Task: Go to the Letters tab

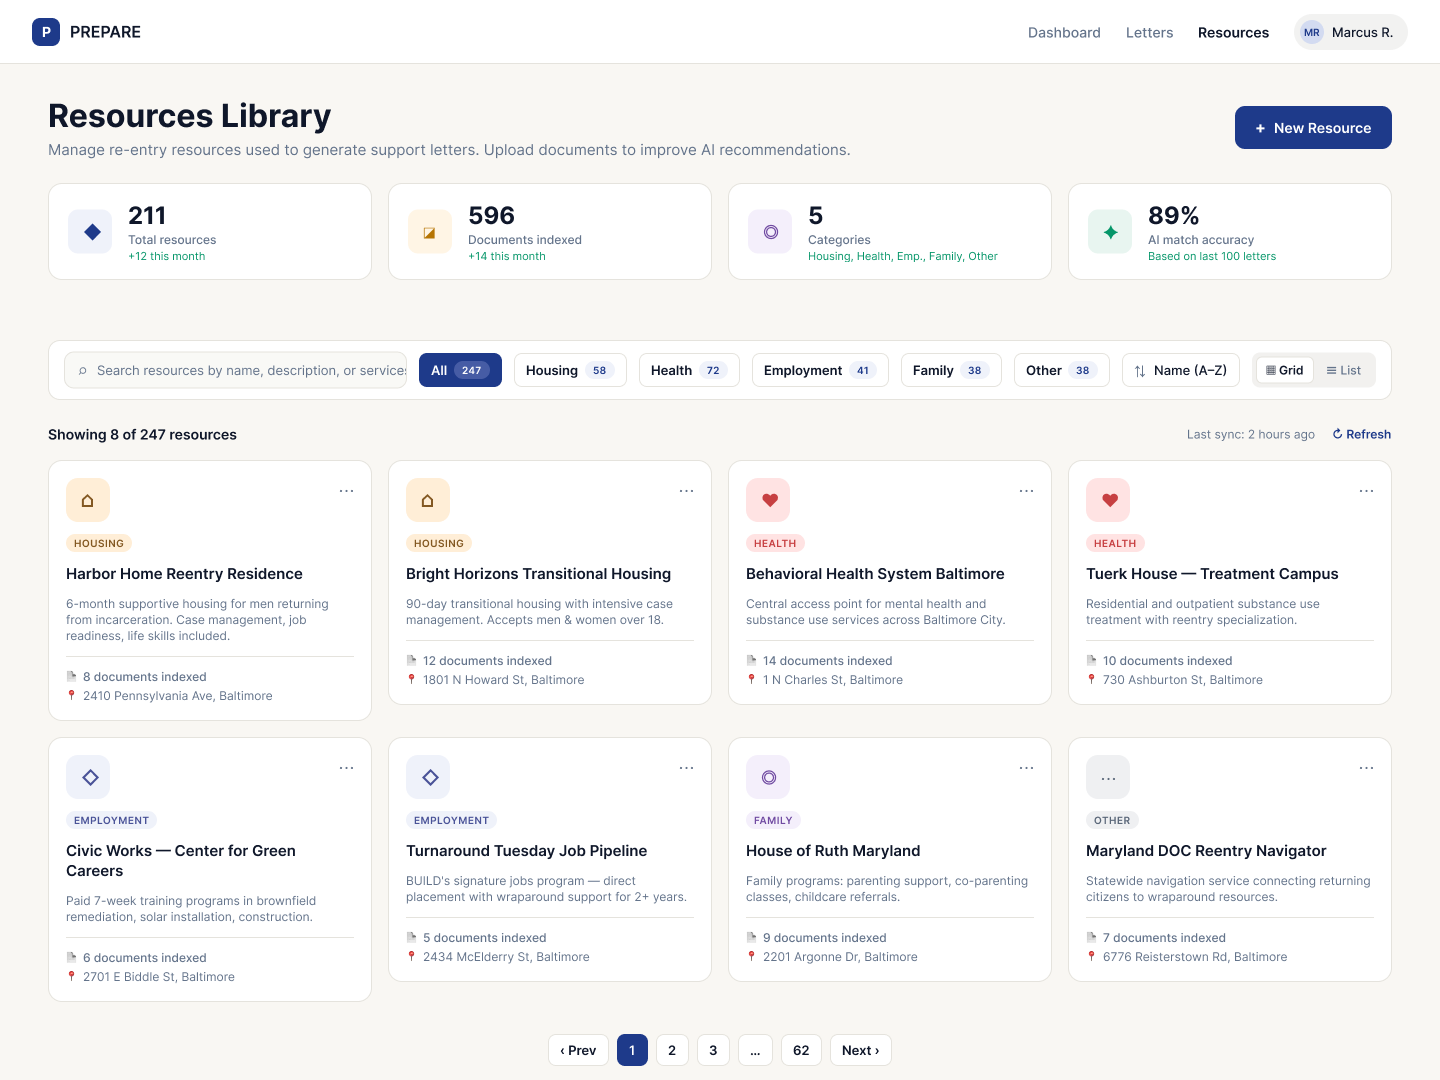Action: [1149, 32]
